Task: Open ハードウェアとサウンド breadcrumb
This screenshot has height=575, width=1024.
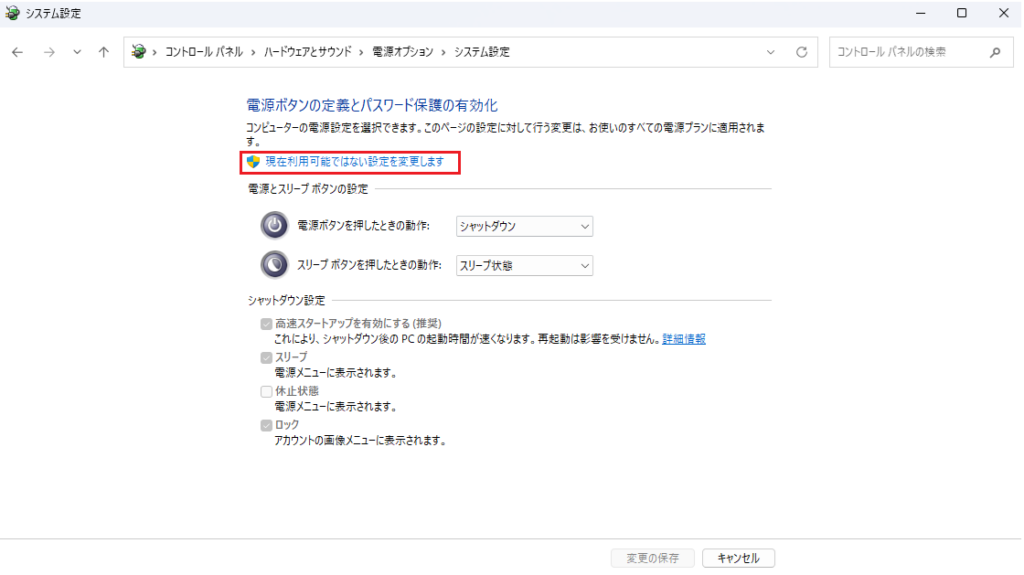Action: [x=308, y=52]
